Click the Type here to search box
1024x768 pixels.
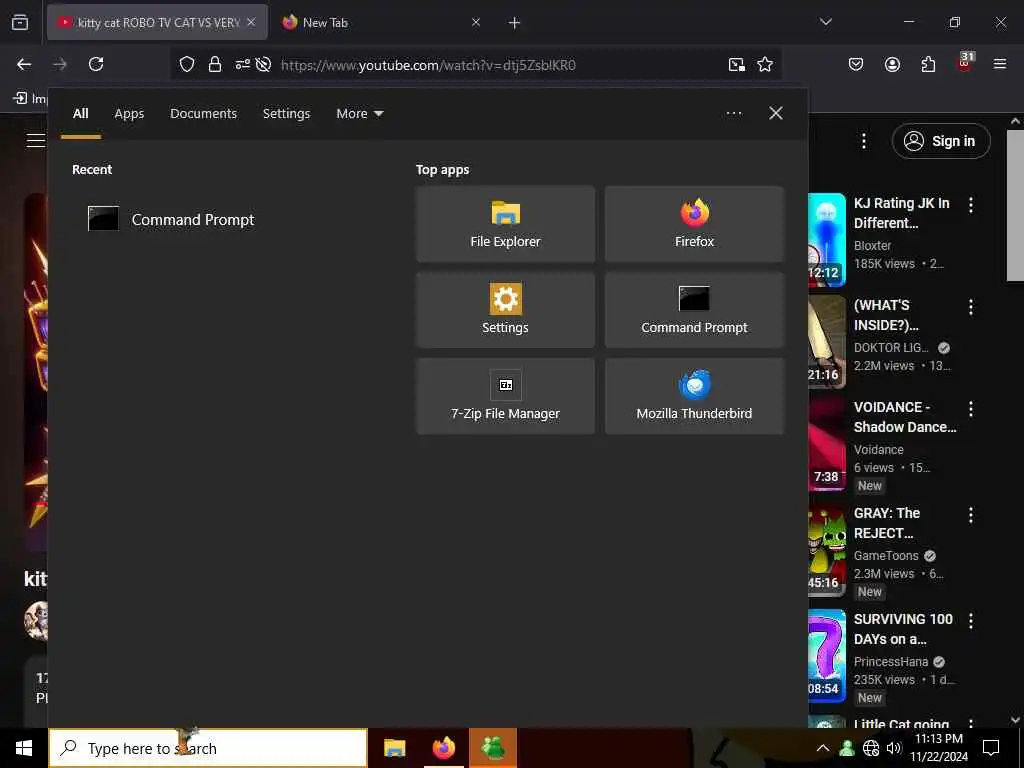pos(208,748)
